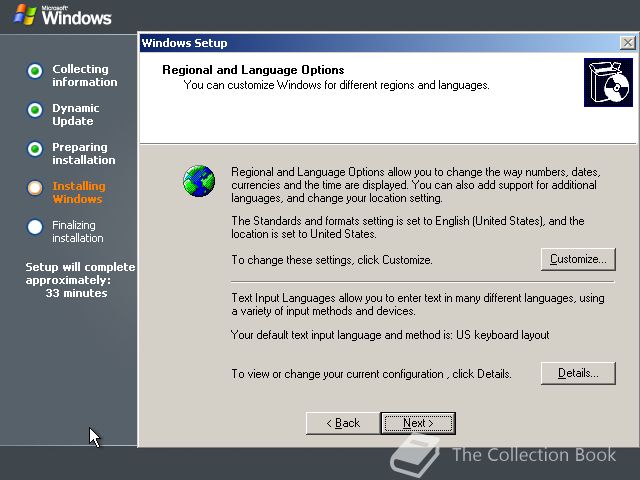Click the Windows Setup title bar text

tap(184, 43)
